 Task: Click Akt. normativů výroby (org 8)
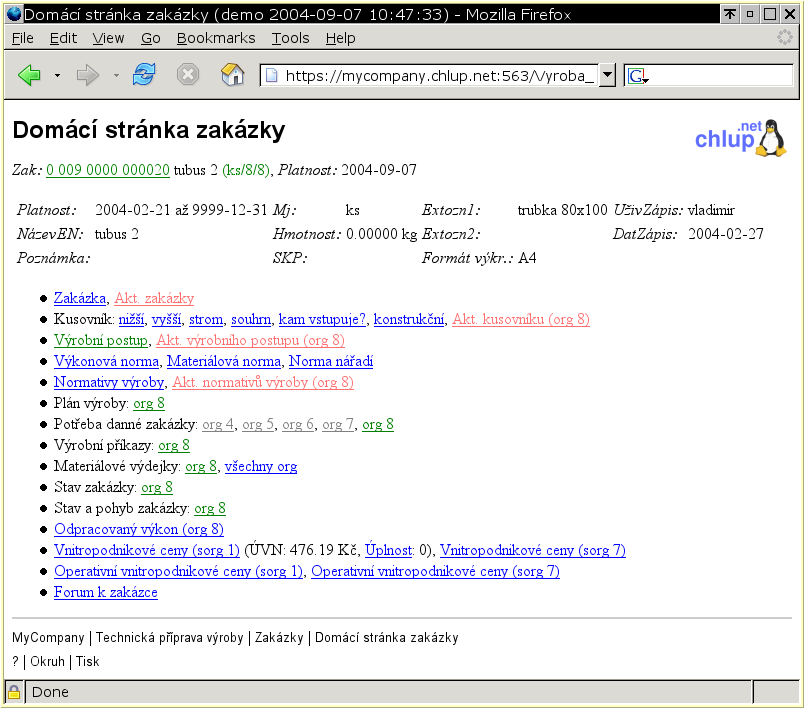coord(263,382)
